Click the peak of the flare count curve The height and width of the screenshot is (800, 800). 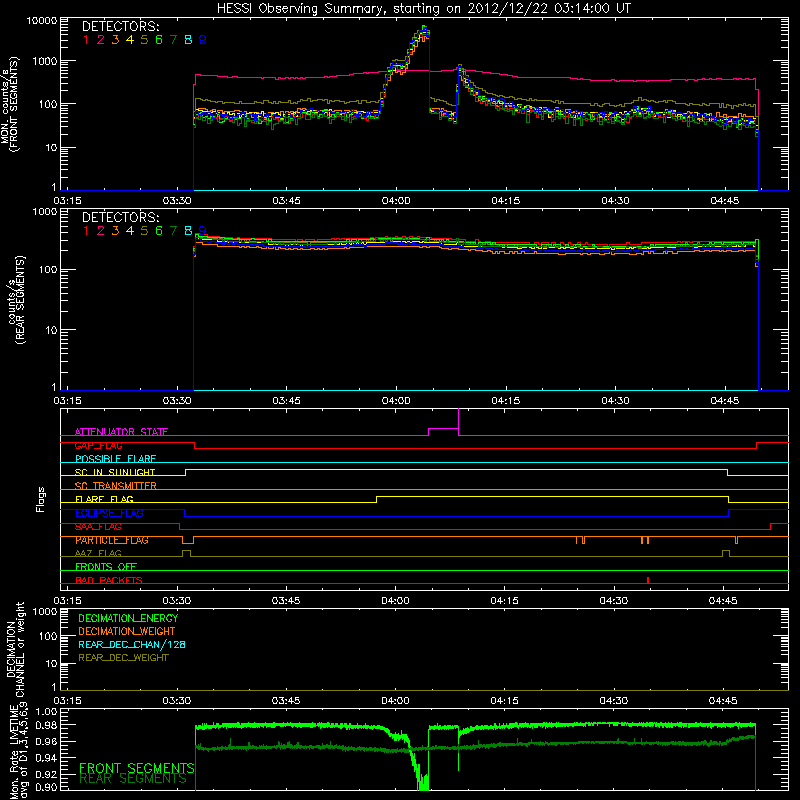point(423,27)
